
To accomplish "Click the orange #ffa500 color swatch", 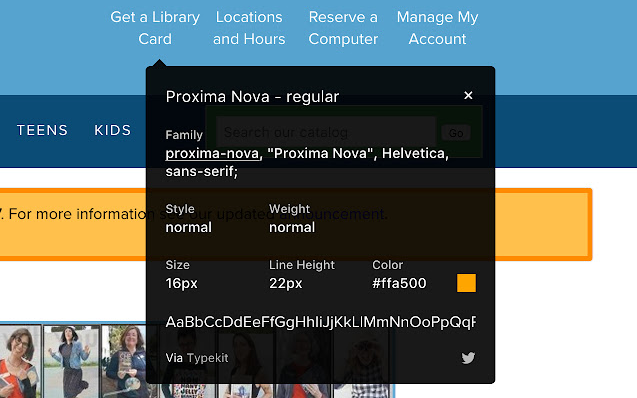I will coord(466,283).
